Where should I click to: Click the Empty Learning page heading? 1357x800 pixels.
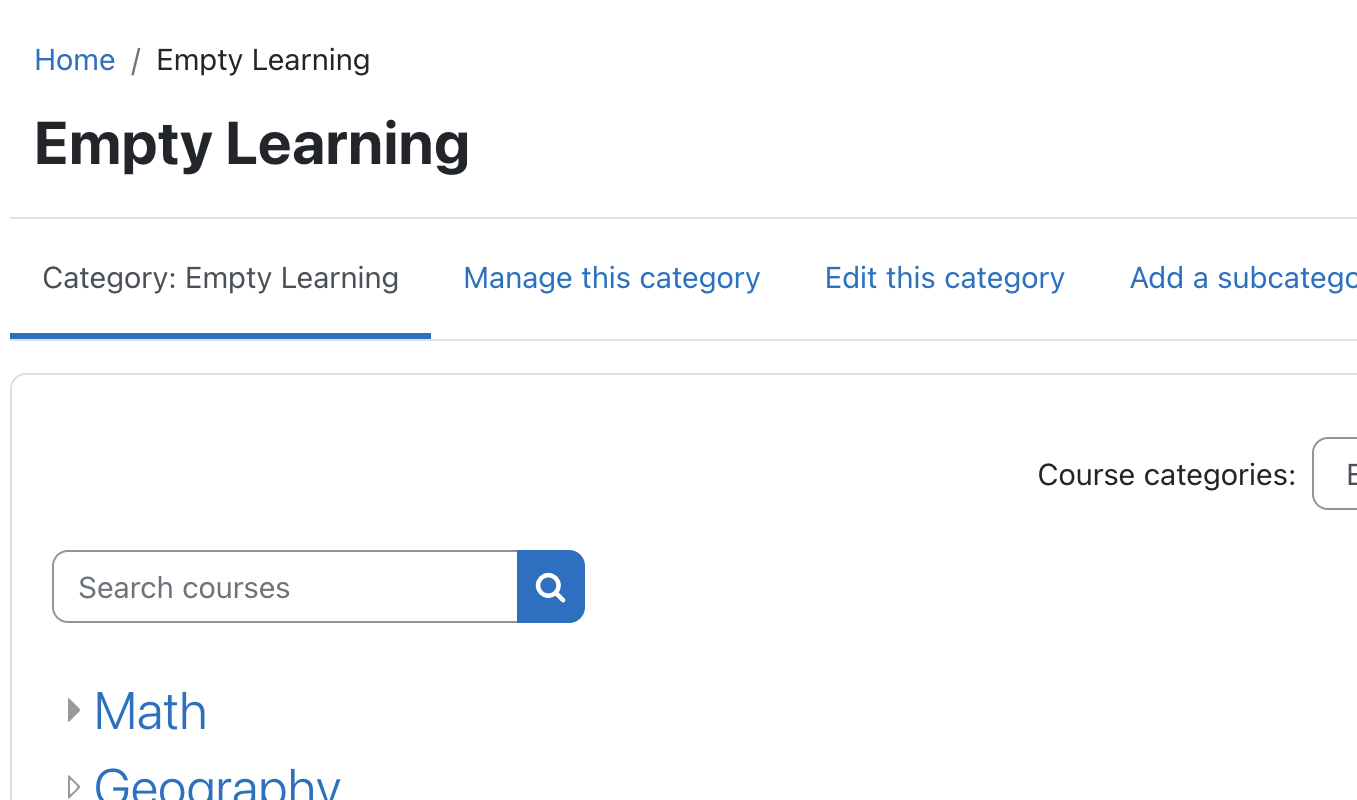252,144
